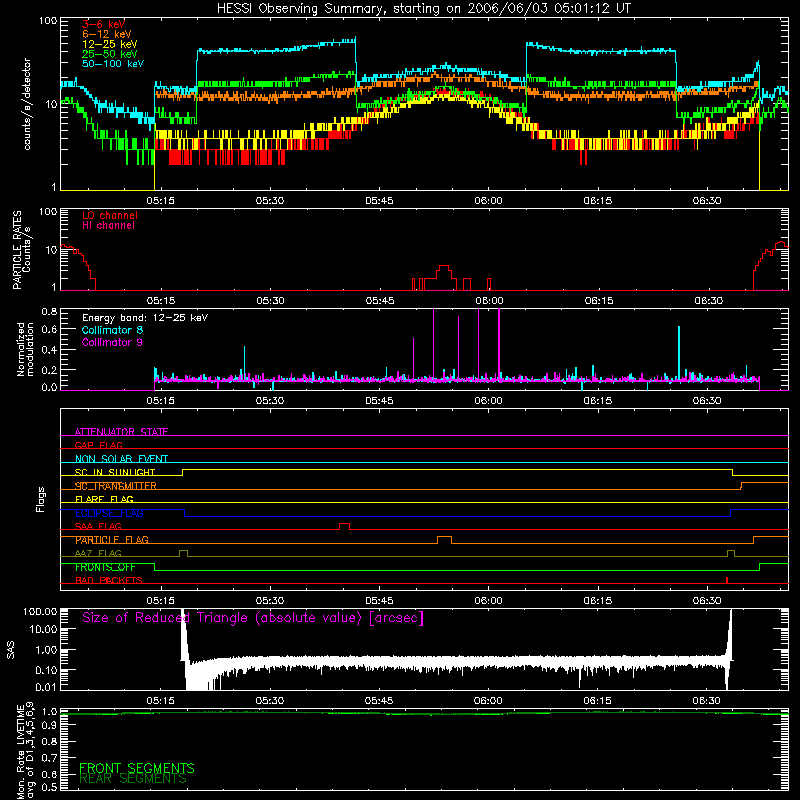Viewport: 800px width, 800px height.
Task: Click 05:15 tick under count rate plot
Action: coord(160,201)
